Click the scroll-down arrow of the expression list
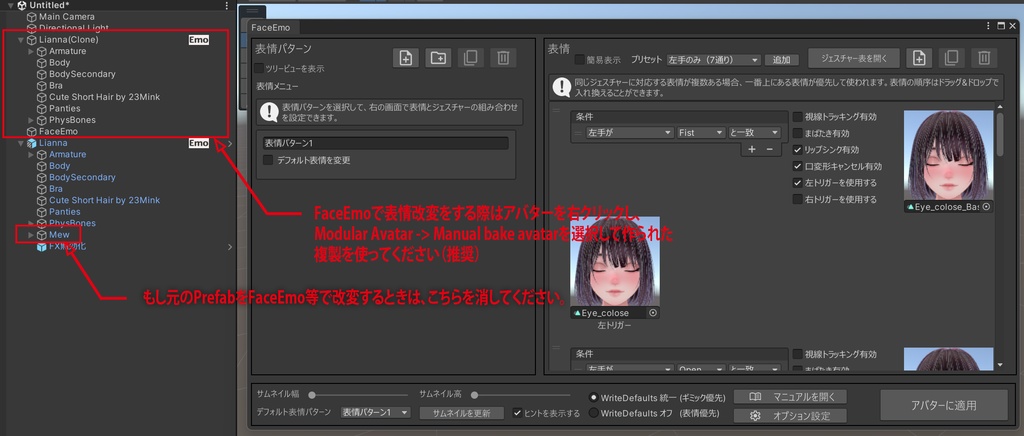The width and height of the screenshot is (1024, 436). pyautogui.click(x=999, y=365)
